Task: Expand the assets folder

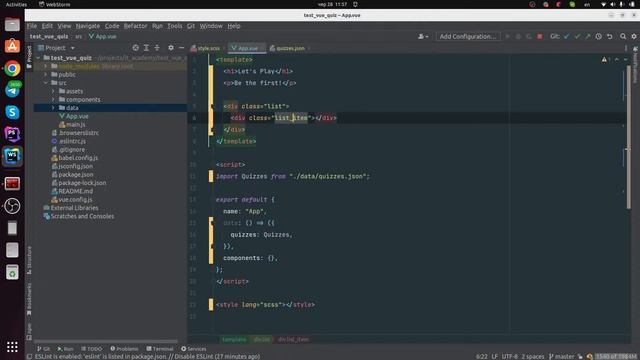Action: (x=53, y=91)
